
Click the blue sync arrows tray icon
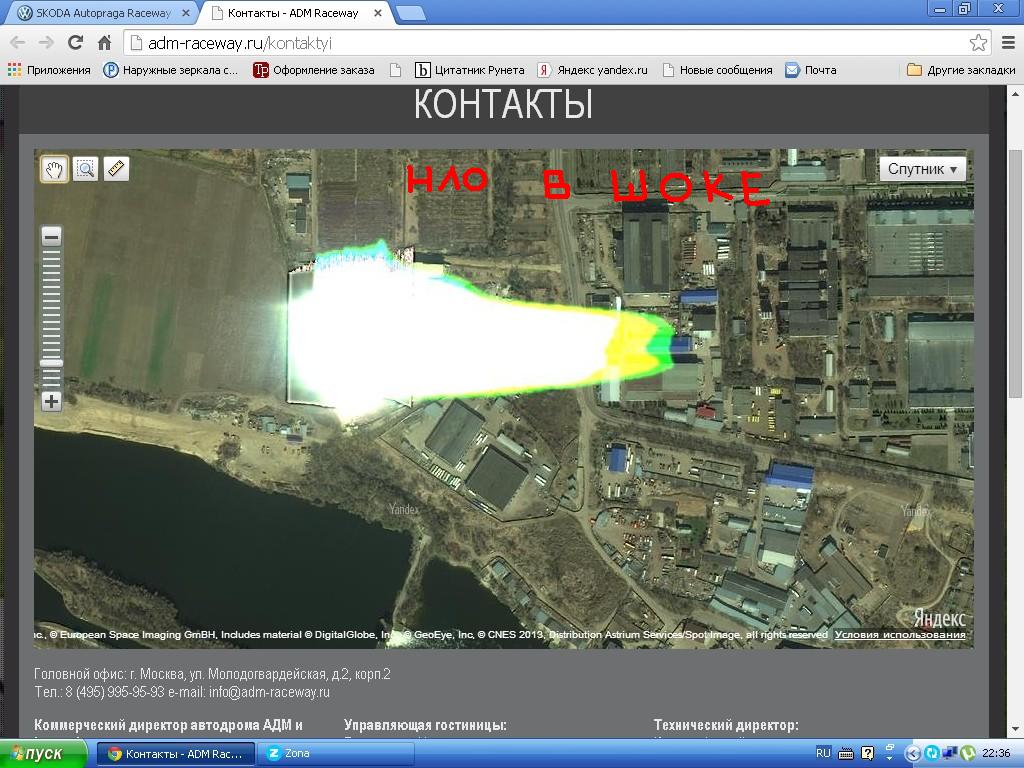click(x=931, y=754)
